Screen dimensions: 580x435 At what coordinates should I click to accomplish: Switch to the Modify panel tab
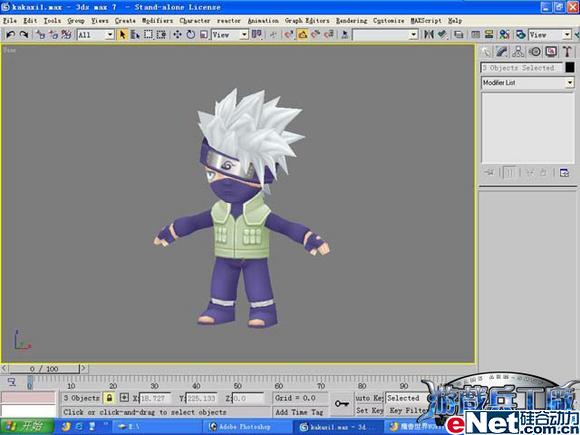coord(502,52)
